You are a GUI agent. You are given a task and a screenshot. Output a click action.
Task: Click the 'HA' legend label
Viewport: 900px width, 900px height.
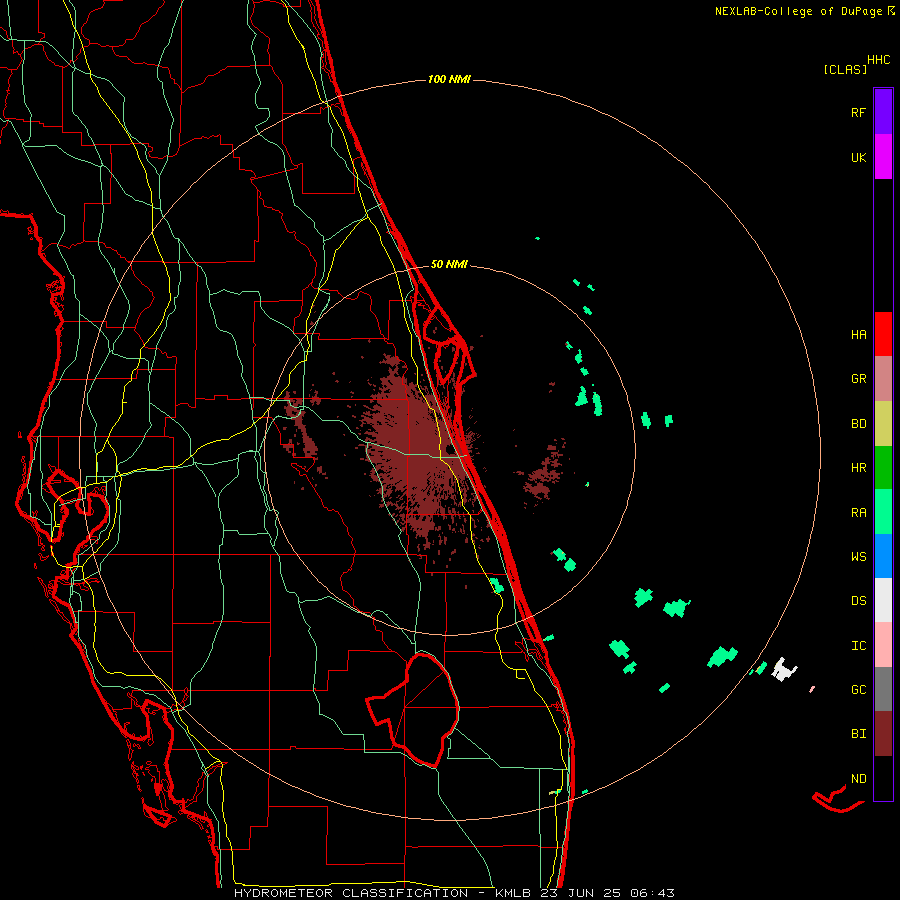coord(859,335)
